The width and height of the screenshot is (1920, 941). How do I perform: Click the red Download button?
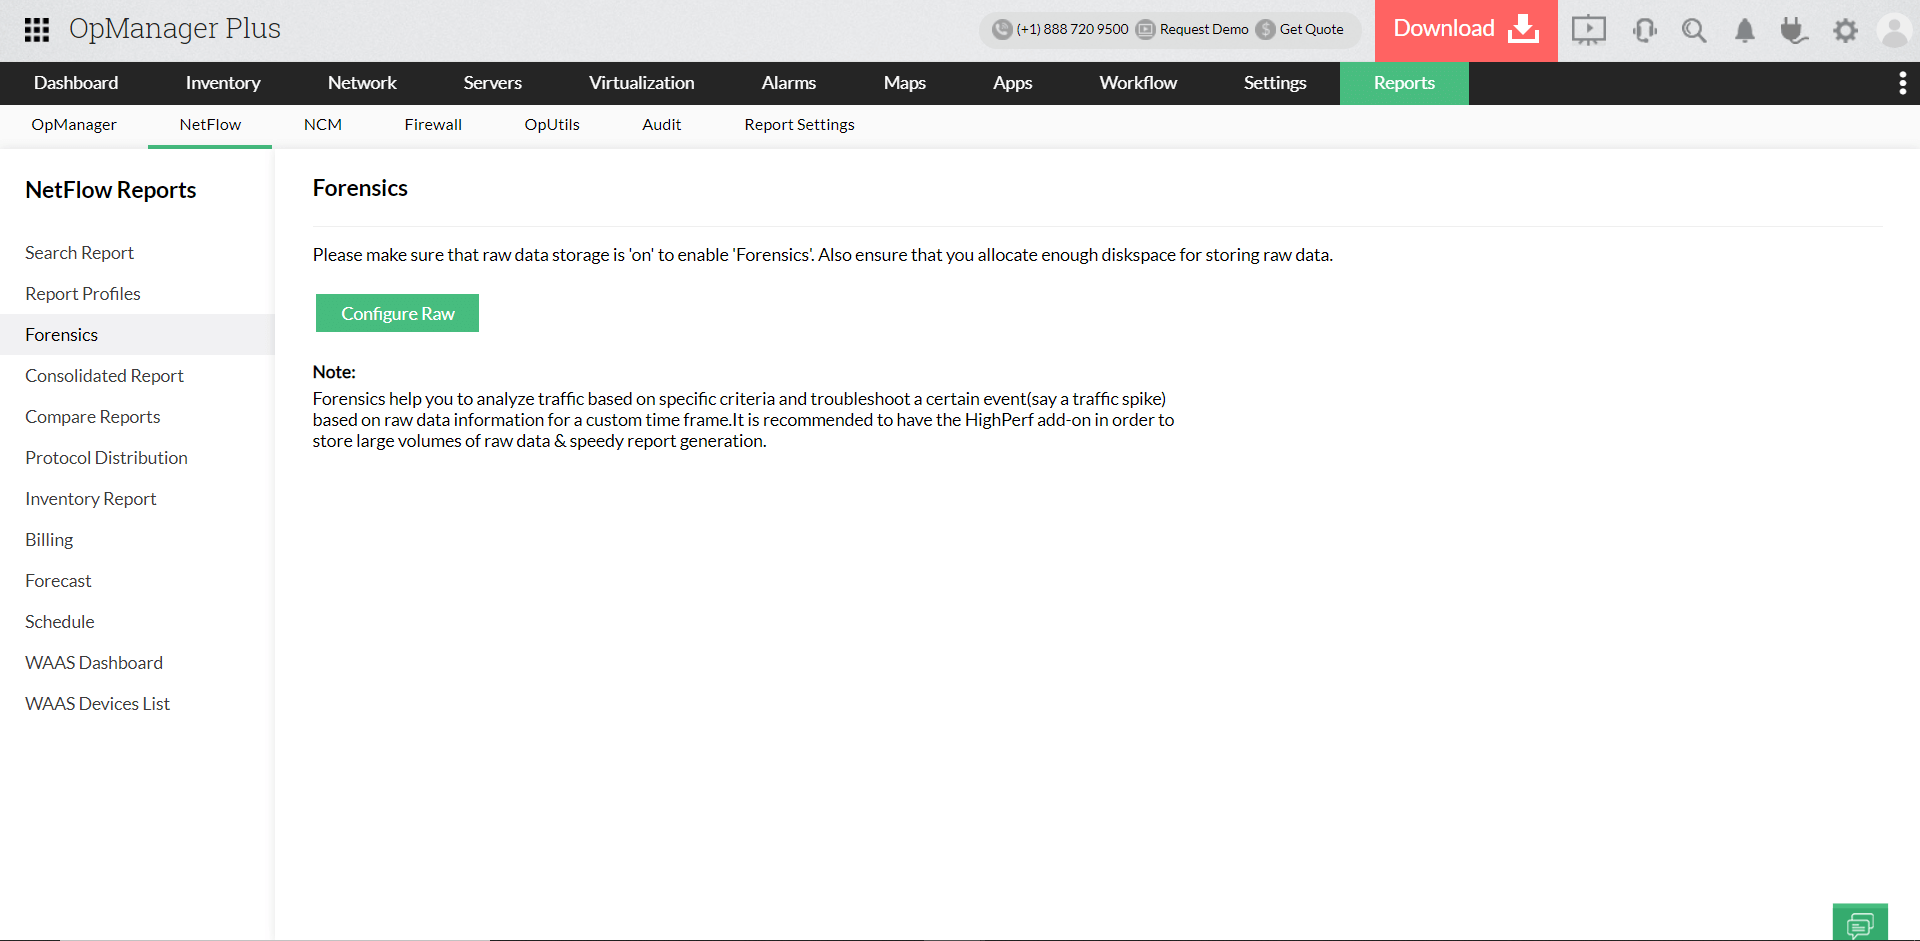[x=1466, y=30]
